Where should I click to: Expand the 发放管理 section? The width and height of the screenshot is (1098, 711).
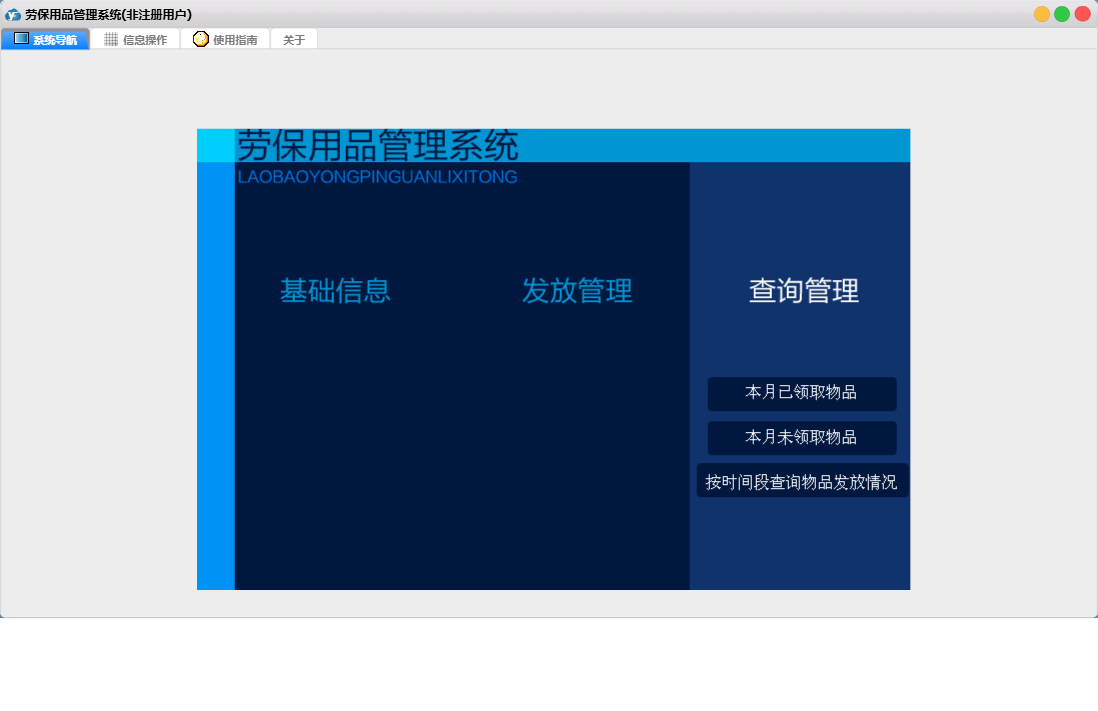click(577, 291)
